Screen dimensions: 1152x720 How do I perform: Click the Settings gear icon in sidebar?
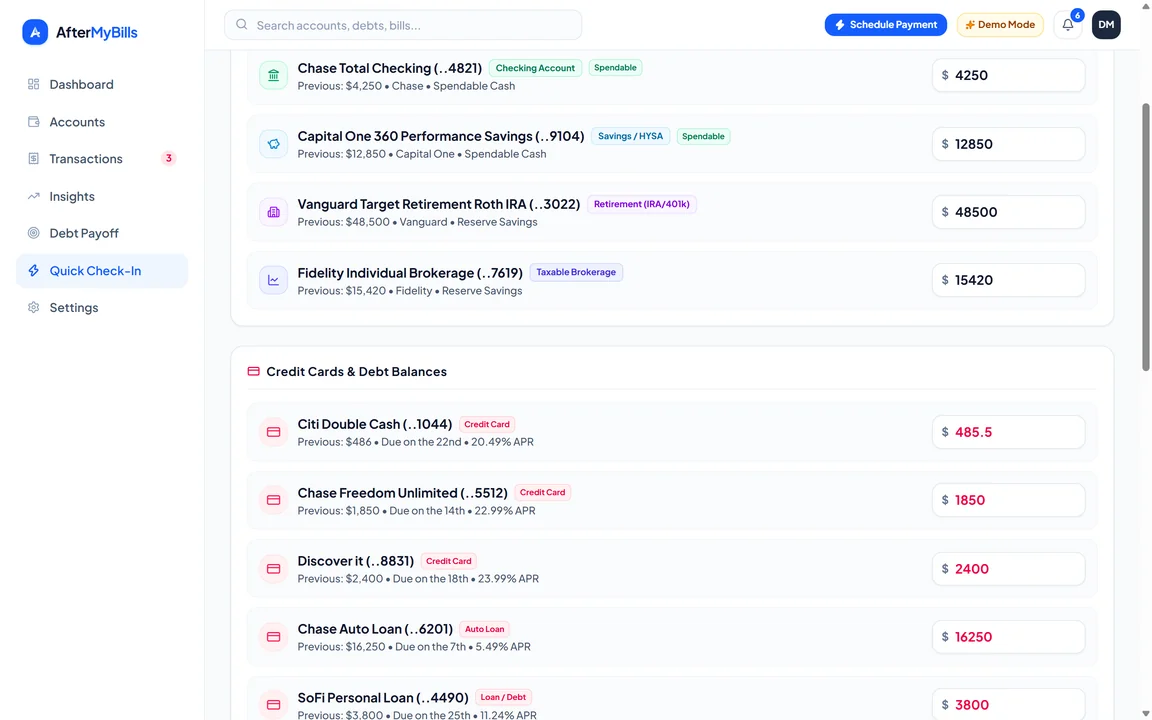pyautogui.click(x=34, y=308)
